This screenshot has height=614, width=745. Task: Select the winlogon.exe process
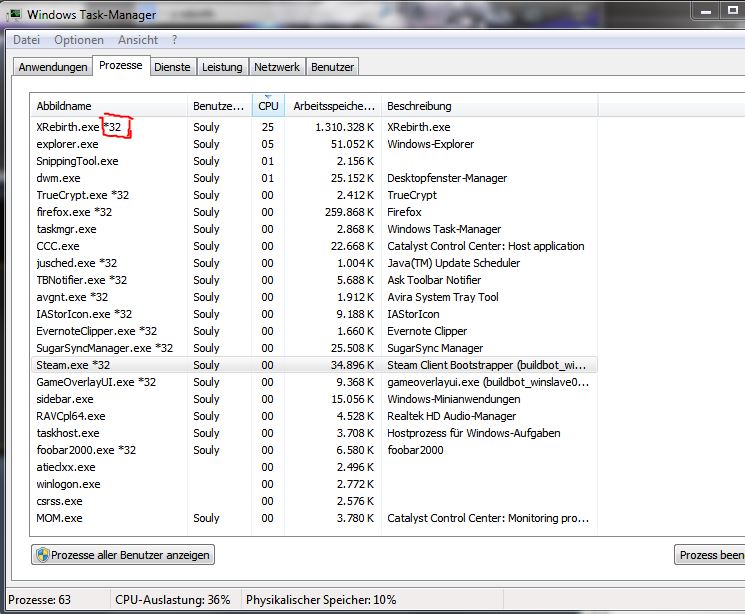pos(314,484)
